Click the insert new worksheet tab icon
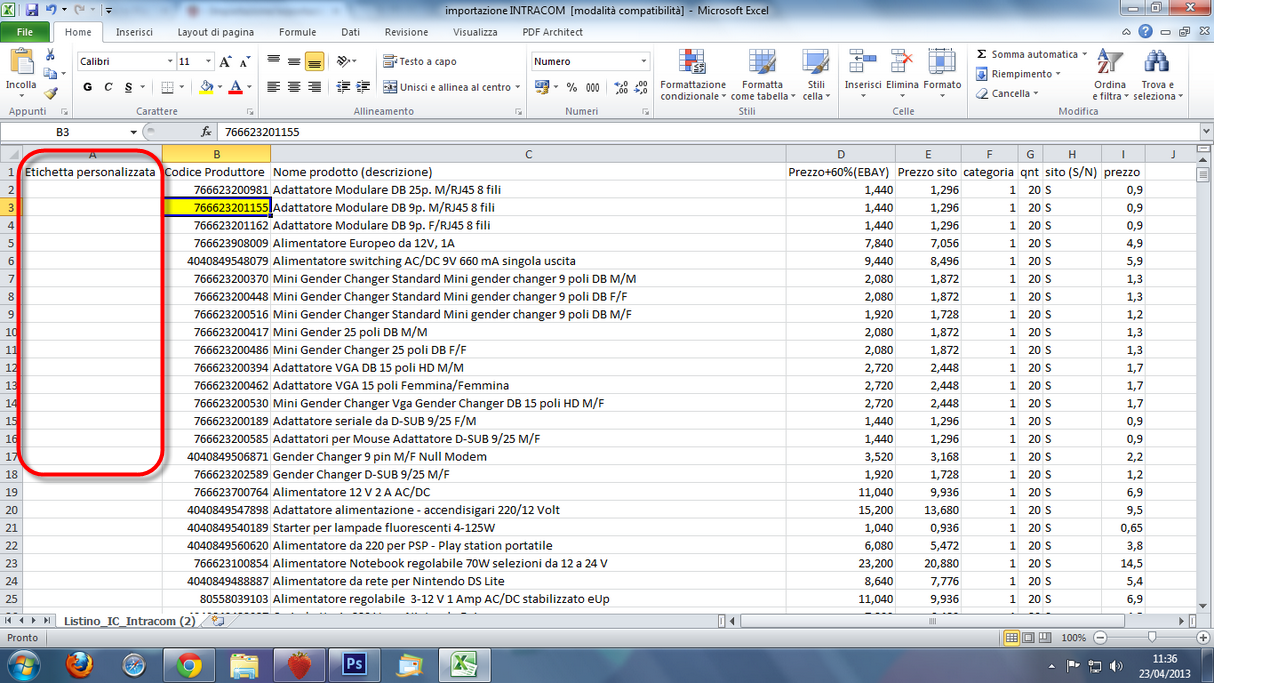 tap(217, 621)
